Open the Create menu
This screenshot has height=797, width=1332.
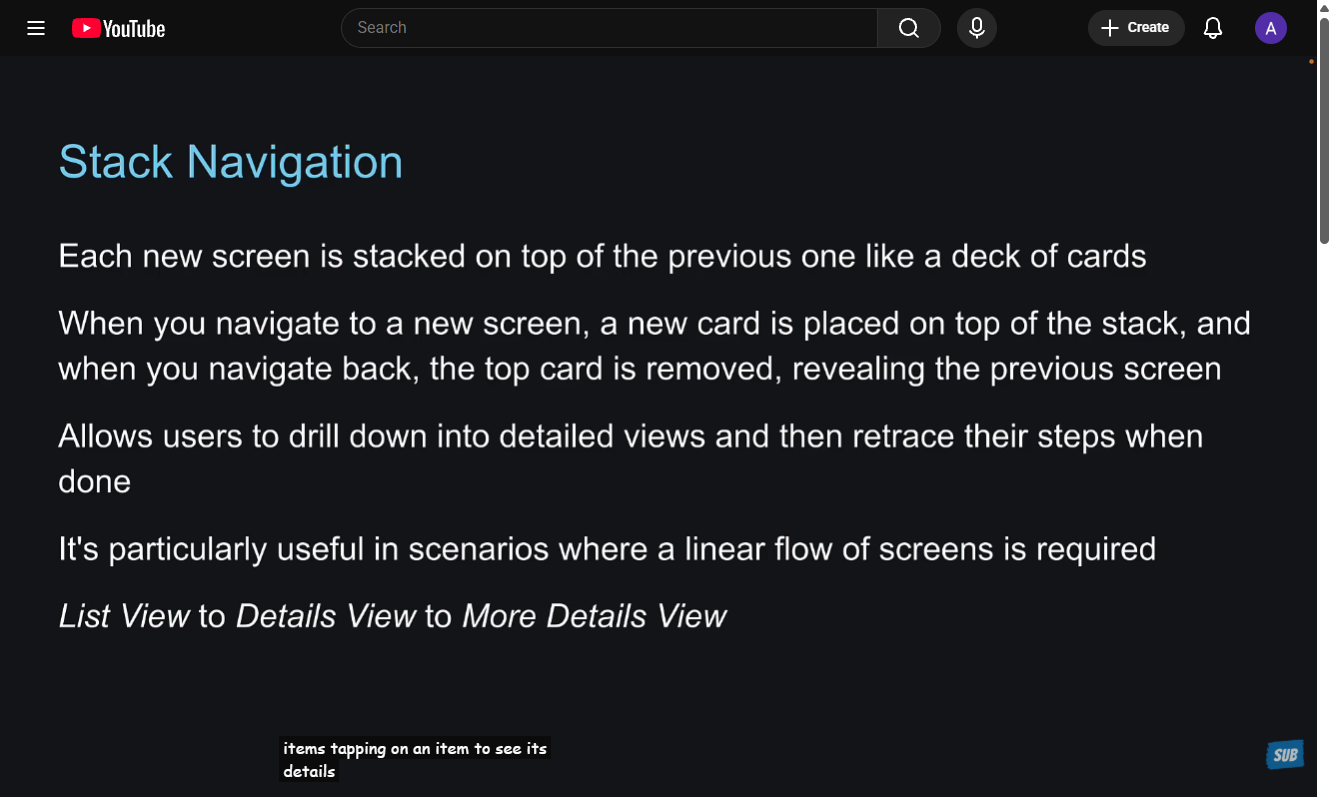(x=1135, y=28)
